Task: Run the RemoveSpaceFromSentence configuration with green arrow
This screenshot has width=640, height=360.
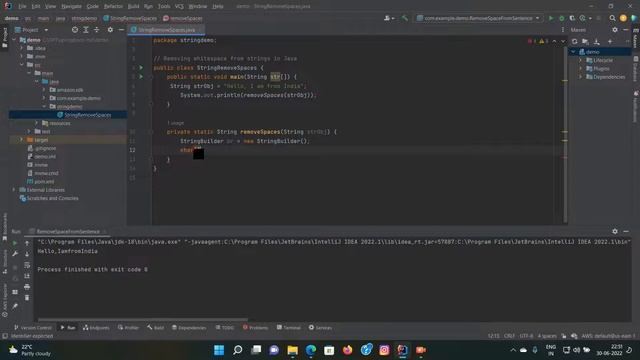Action: [x=551, y=18]
